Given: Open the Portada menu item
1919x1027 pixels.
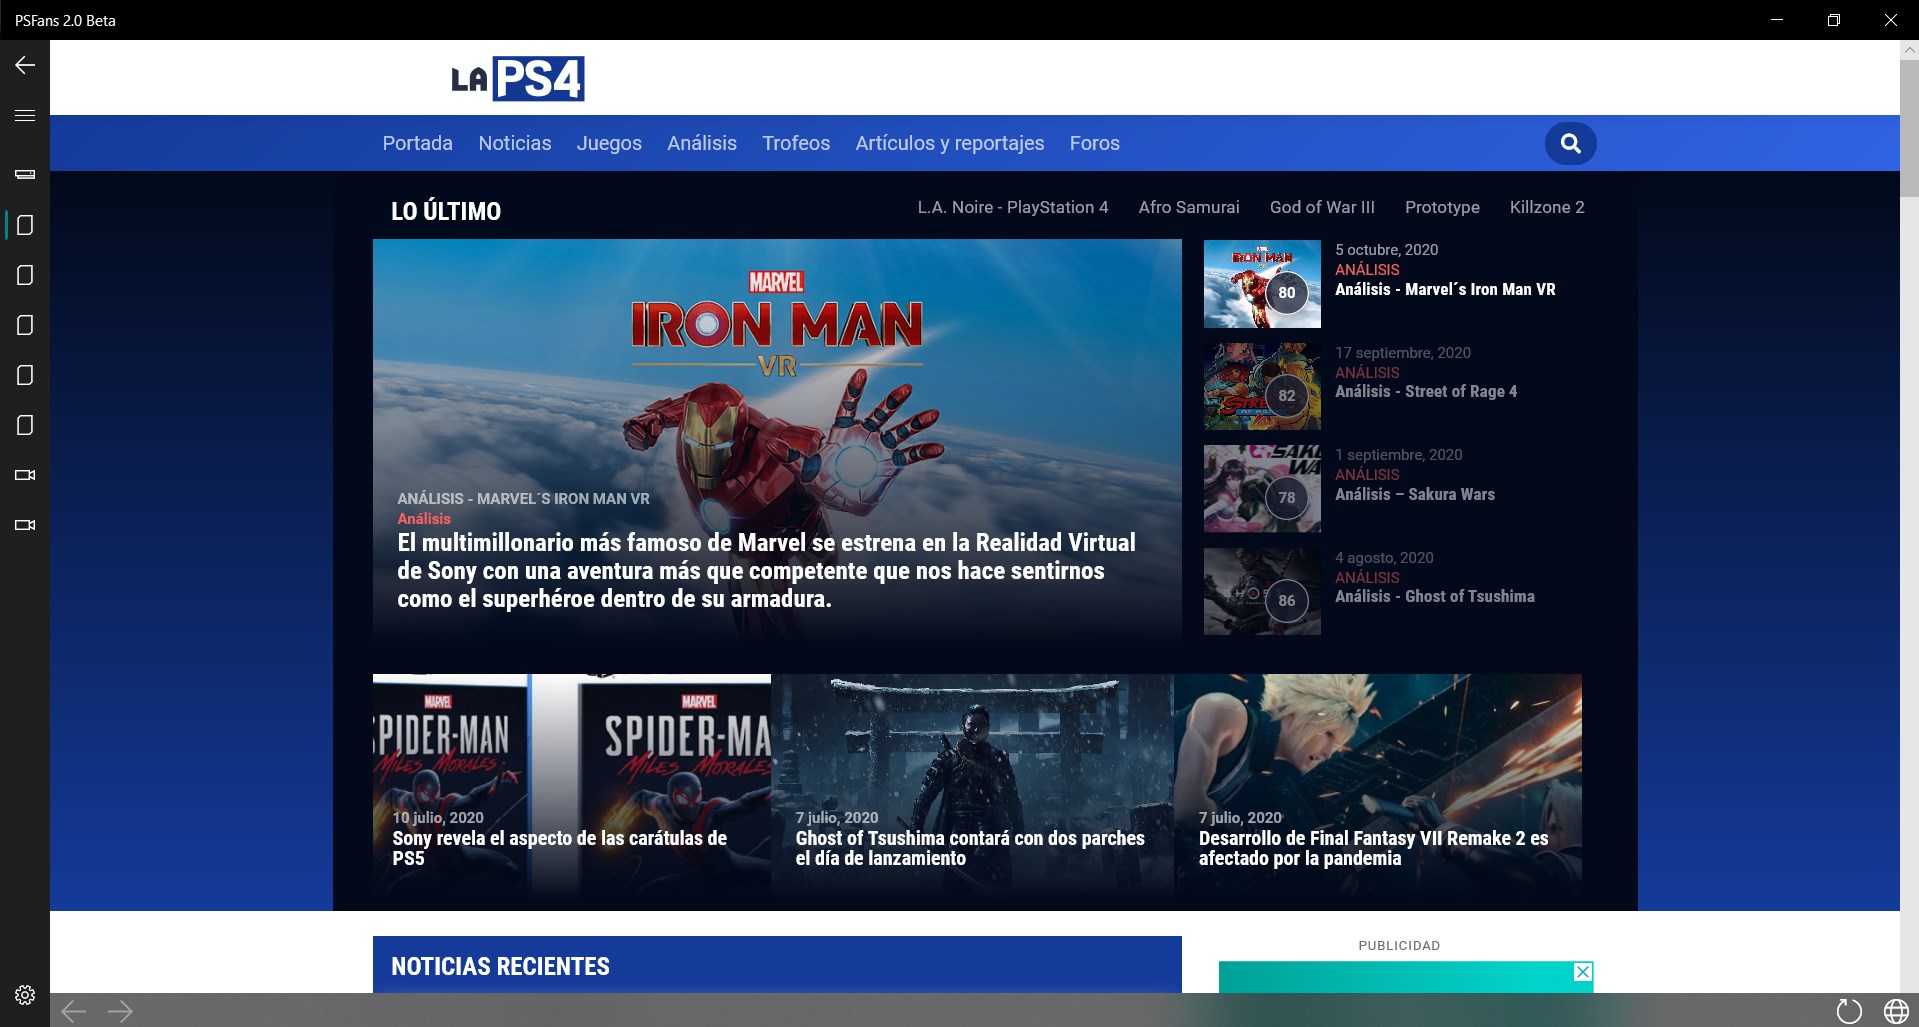Looking at the screenshot, I should (417, 143).
